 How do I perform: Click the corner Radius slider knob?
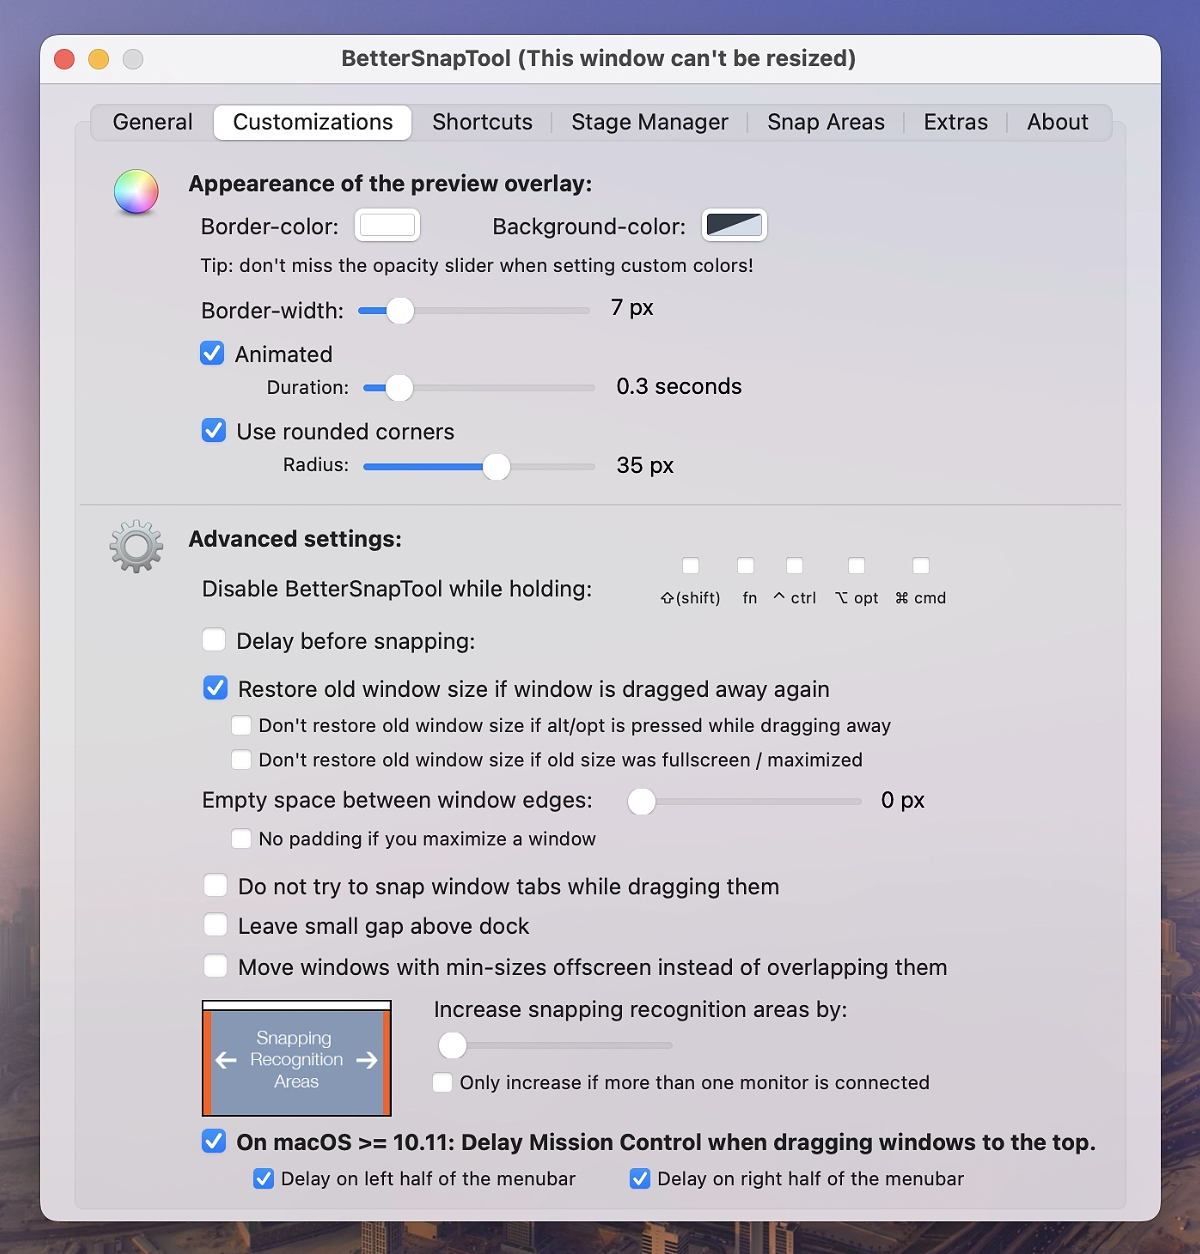point(496,466)
